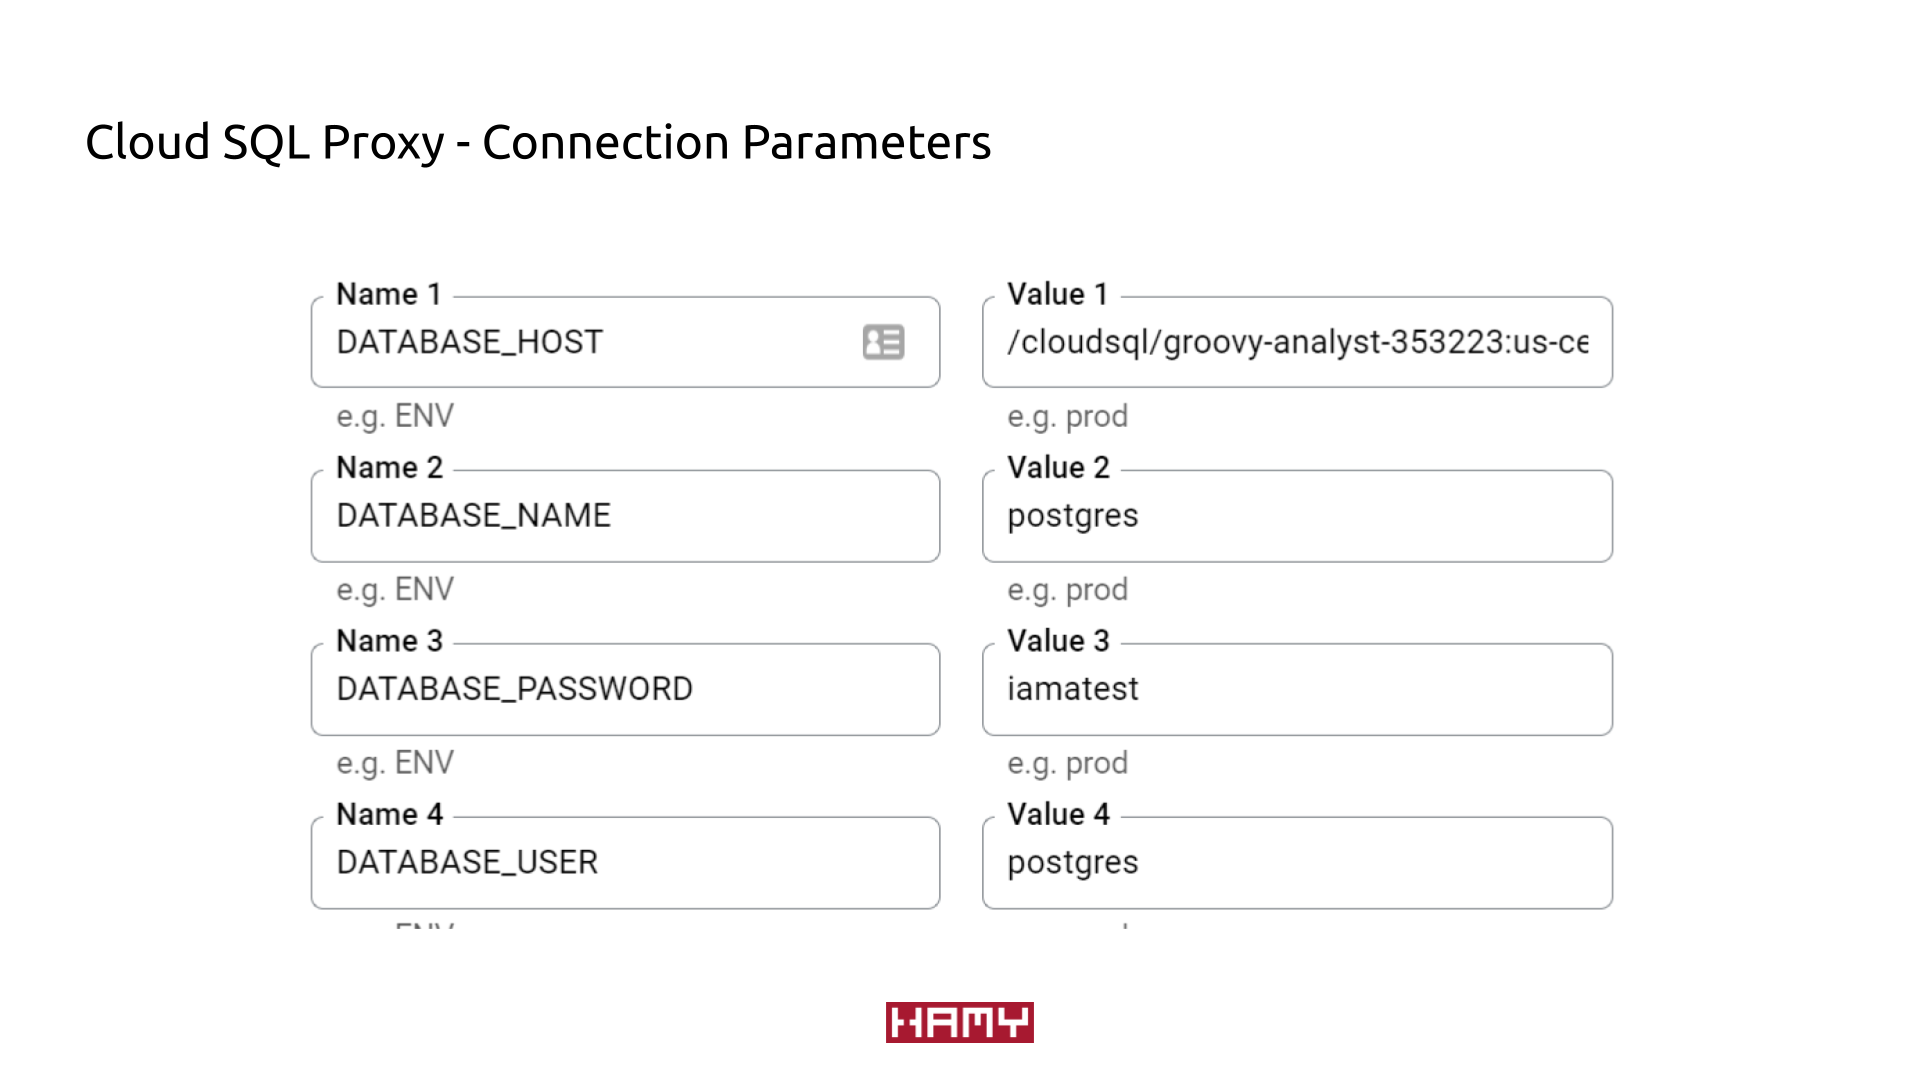Click the Value 3 field containing iamatest
Viewport: 1920px width, 1080px height.
click(x=1295, y=689)
